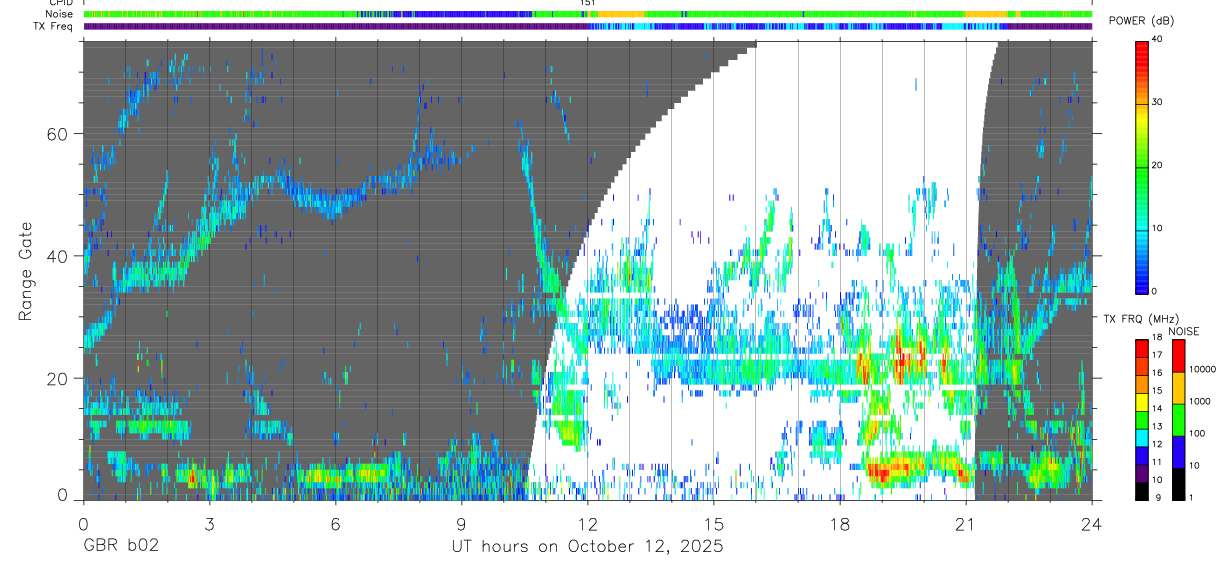Click the 12 tick on UT hours axis
Viewport: 1228px width, 567px height.
[587, 523]
